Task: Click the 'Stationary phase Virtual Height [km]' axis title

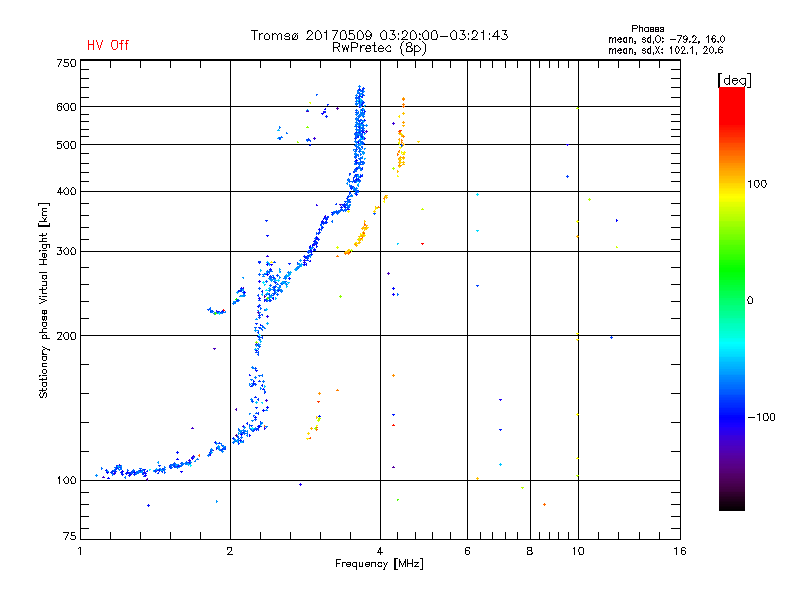Action: (43, 300)
